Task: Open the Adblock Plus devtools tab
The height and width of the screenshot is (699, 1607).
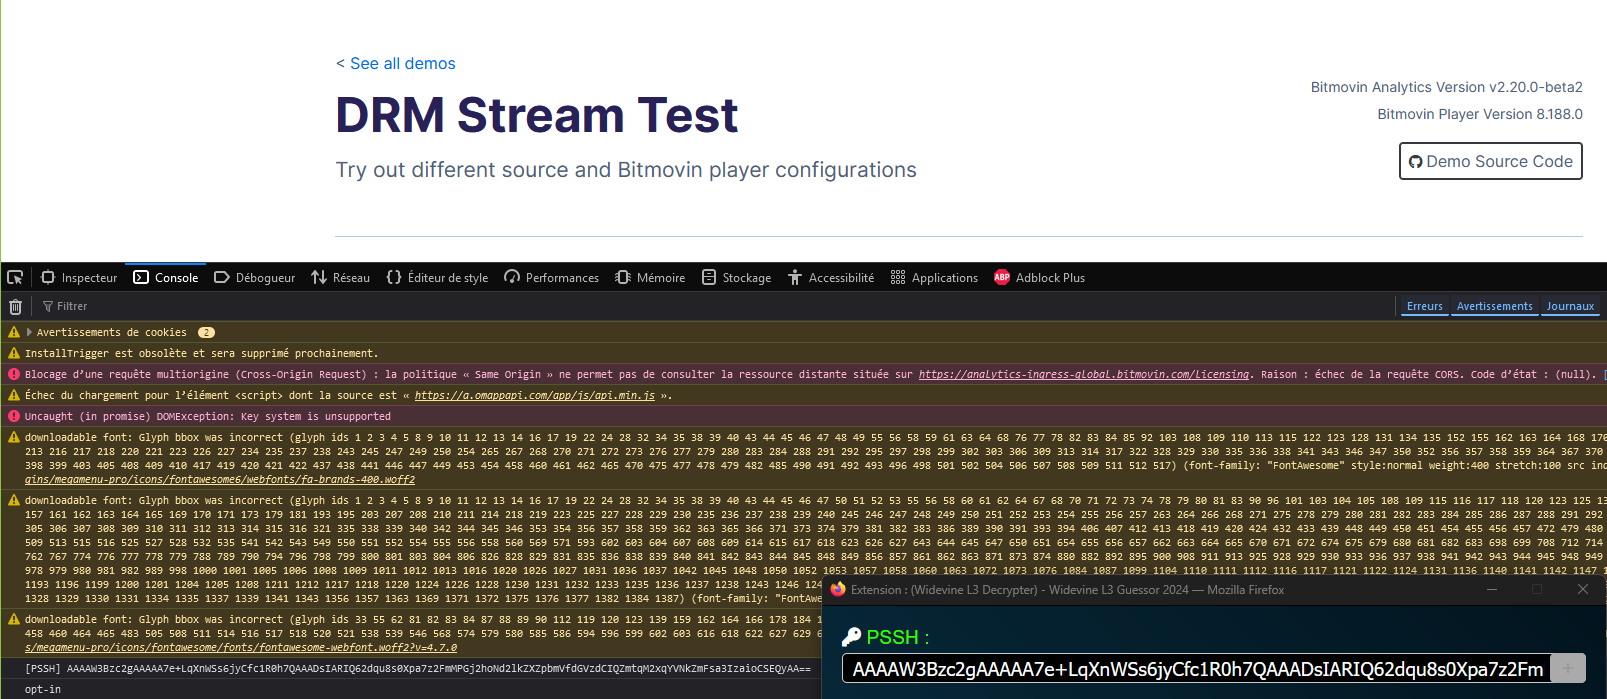Action: (1040, 277)
